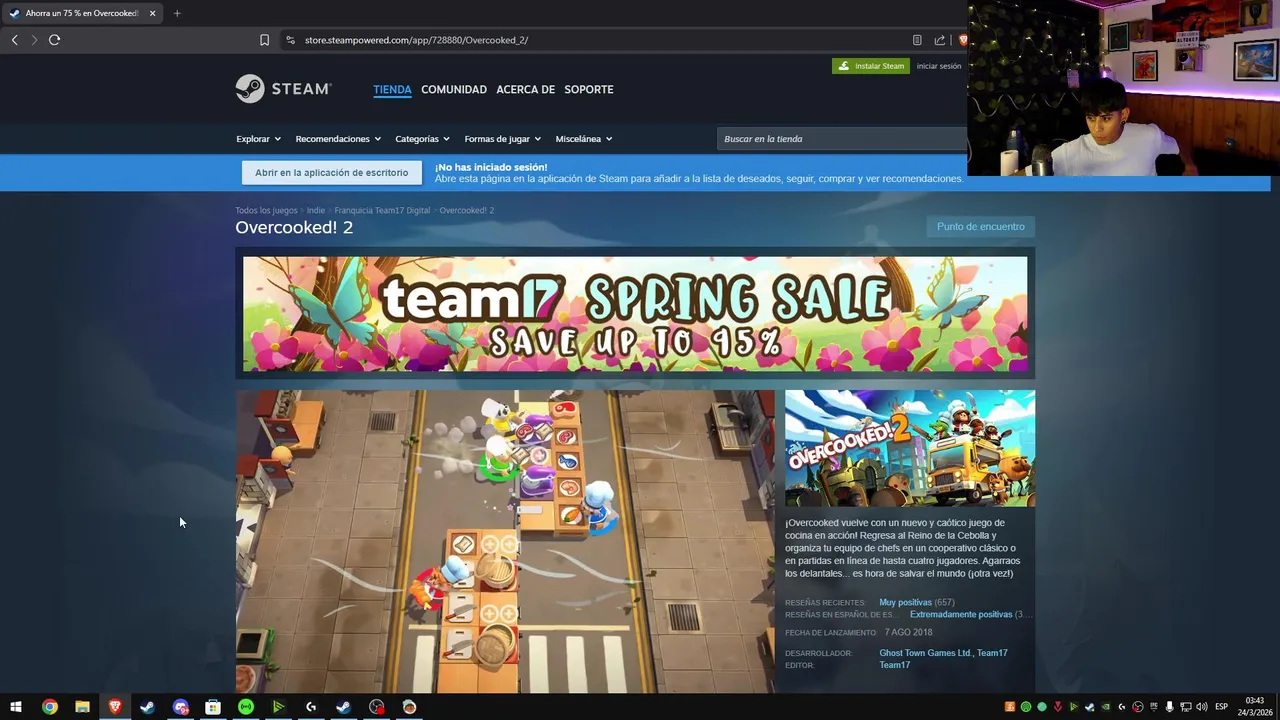Screen dimensions: 1280x720
Task: Click the Steam logo in the page header
Action: tap(283, 89)
